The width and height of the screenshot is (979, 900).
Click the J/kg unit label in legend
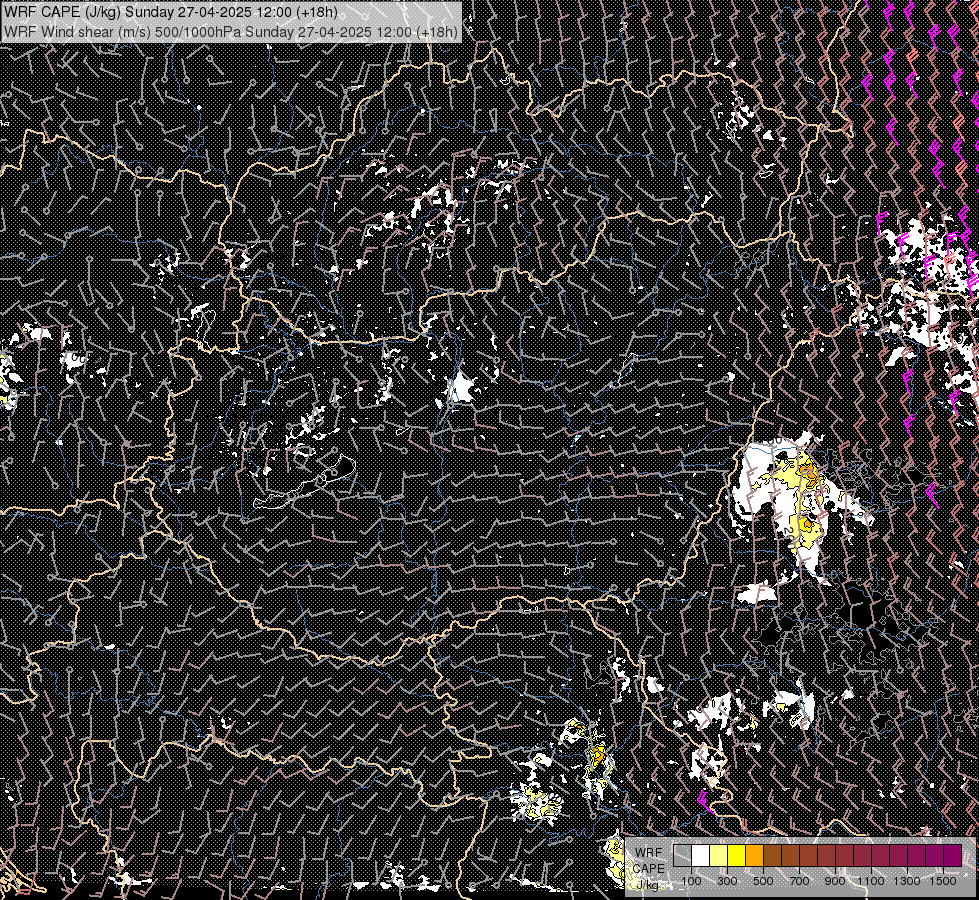coord(648,885)
